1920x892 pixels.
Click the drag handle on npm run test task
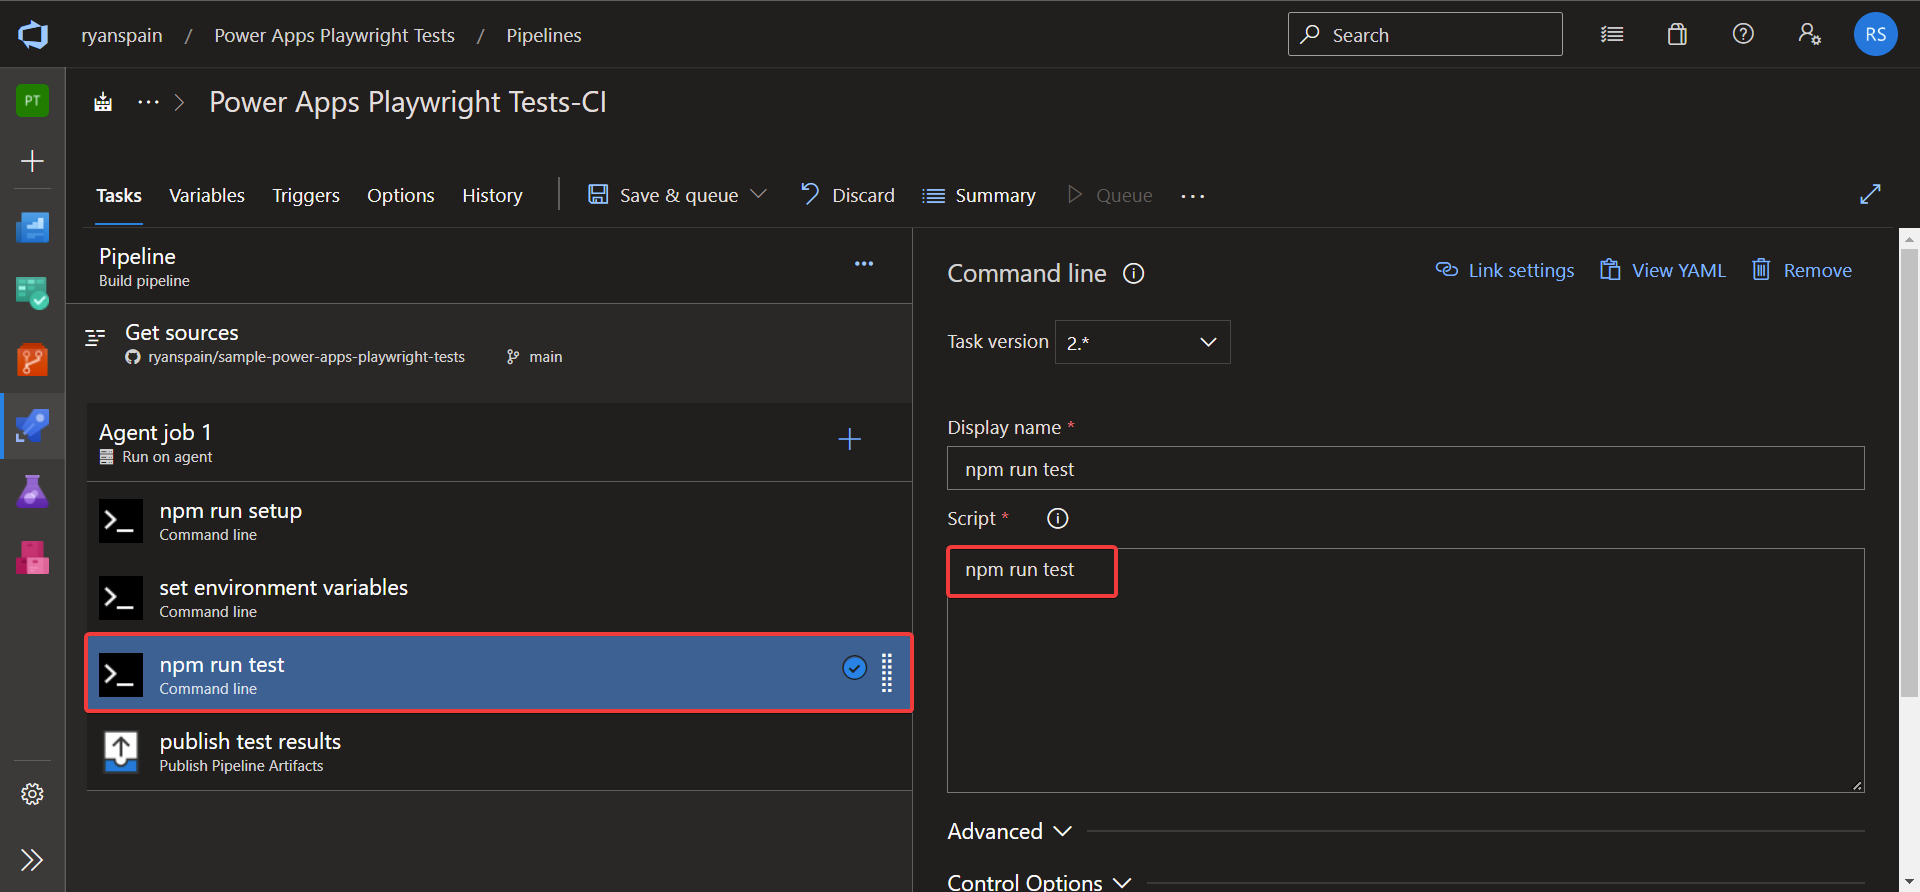(886, 673)
